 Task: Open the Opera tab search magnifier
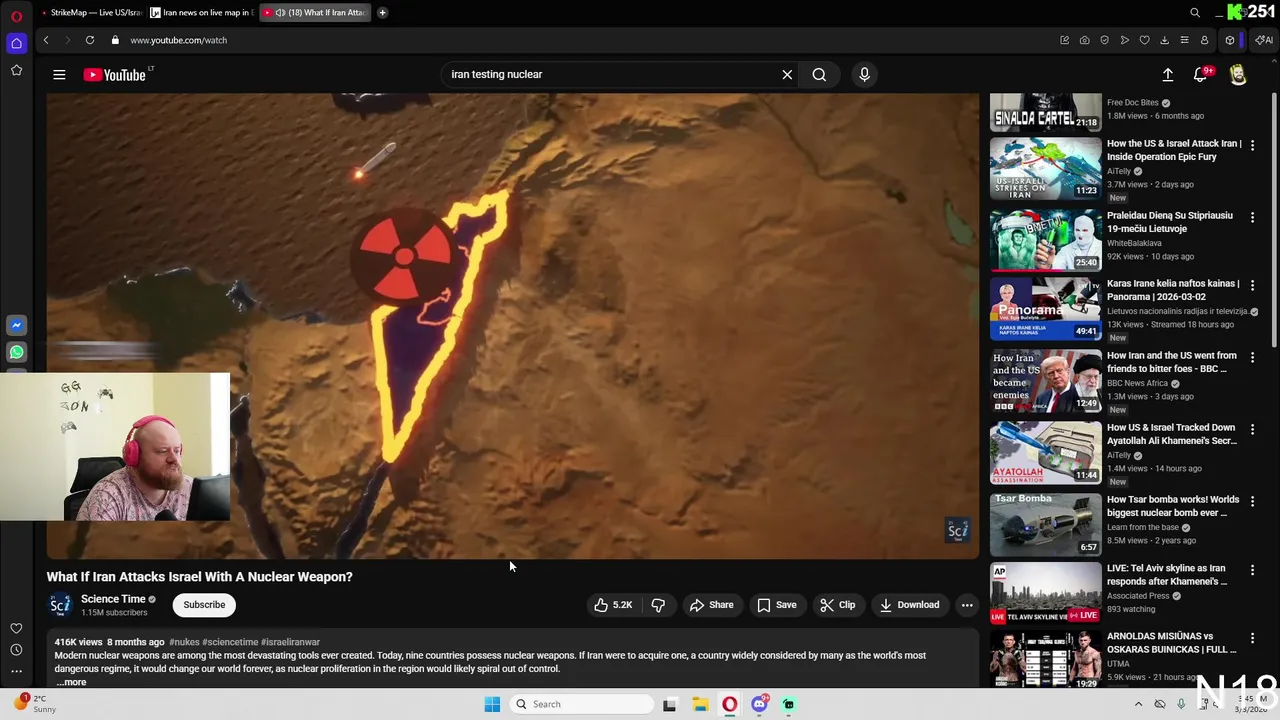click(1195, 13)
